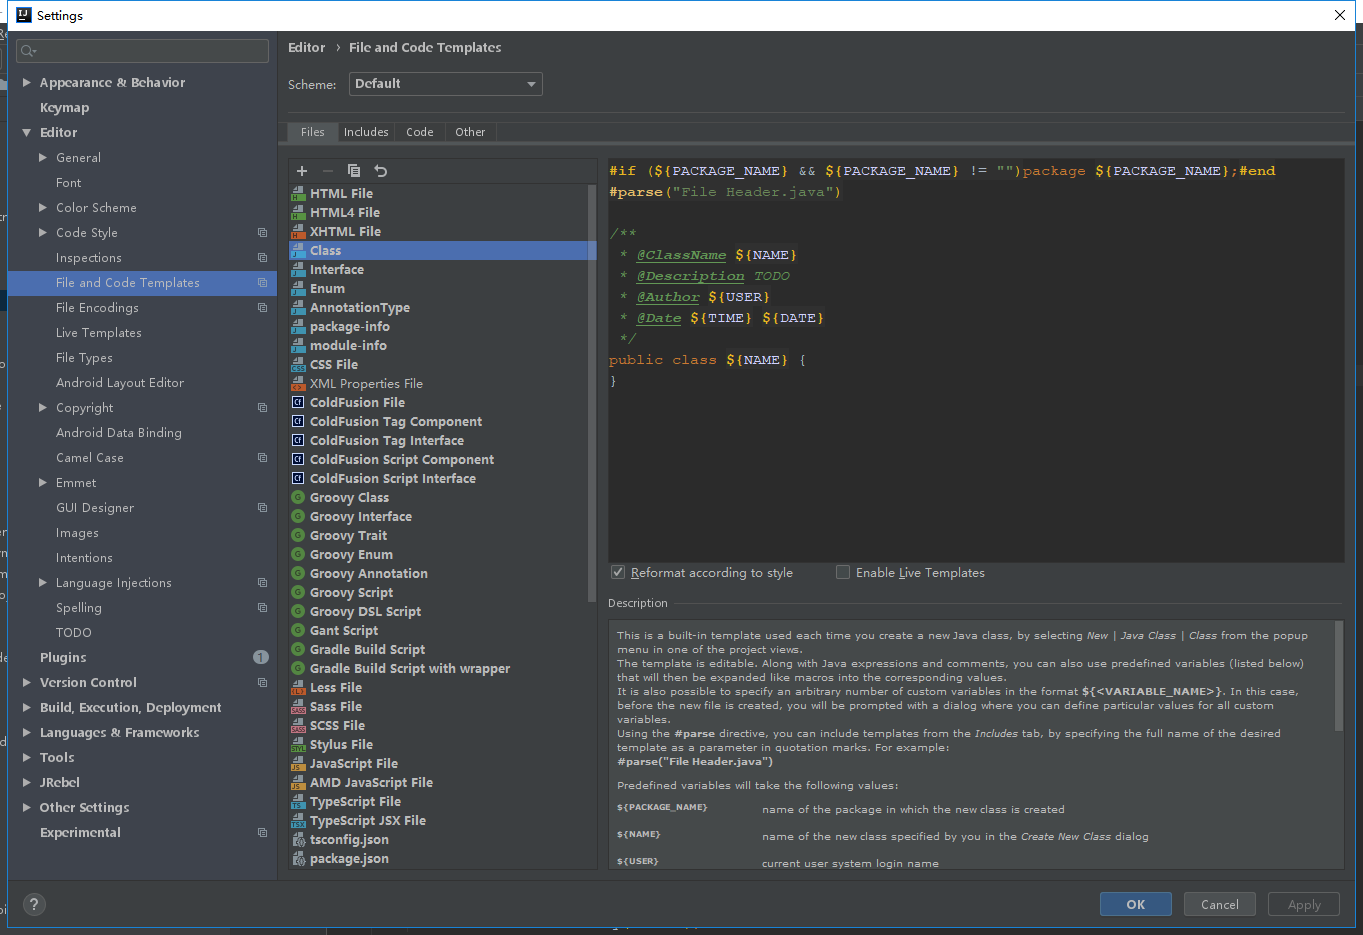The image size is (1363, 935).
Task: Expand the Language Injections node
Action: coord(43,583)
